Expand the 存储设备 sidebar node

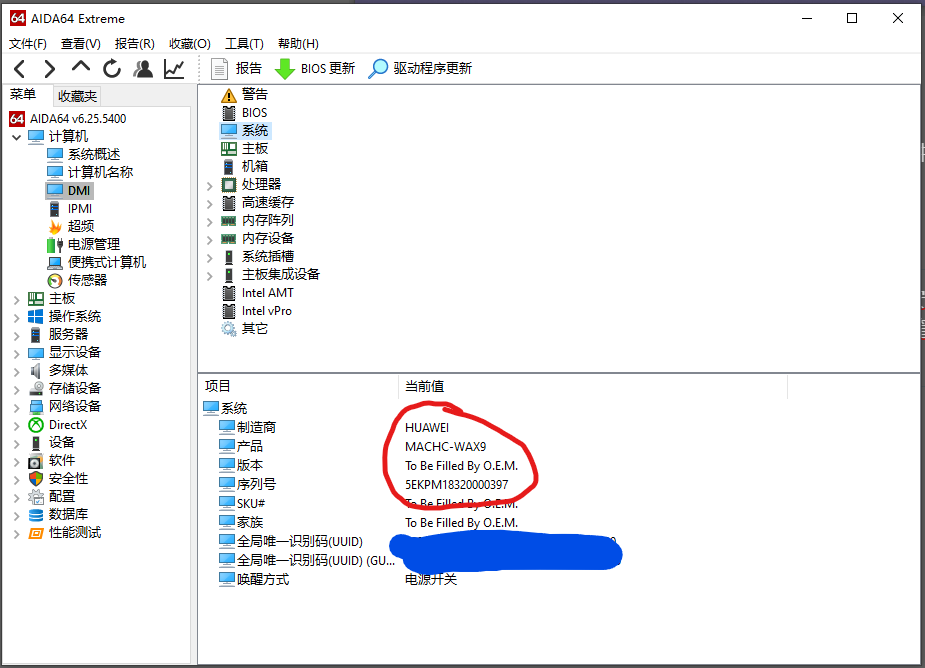(x=17, y=390)
